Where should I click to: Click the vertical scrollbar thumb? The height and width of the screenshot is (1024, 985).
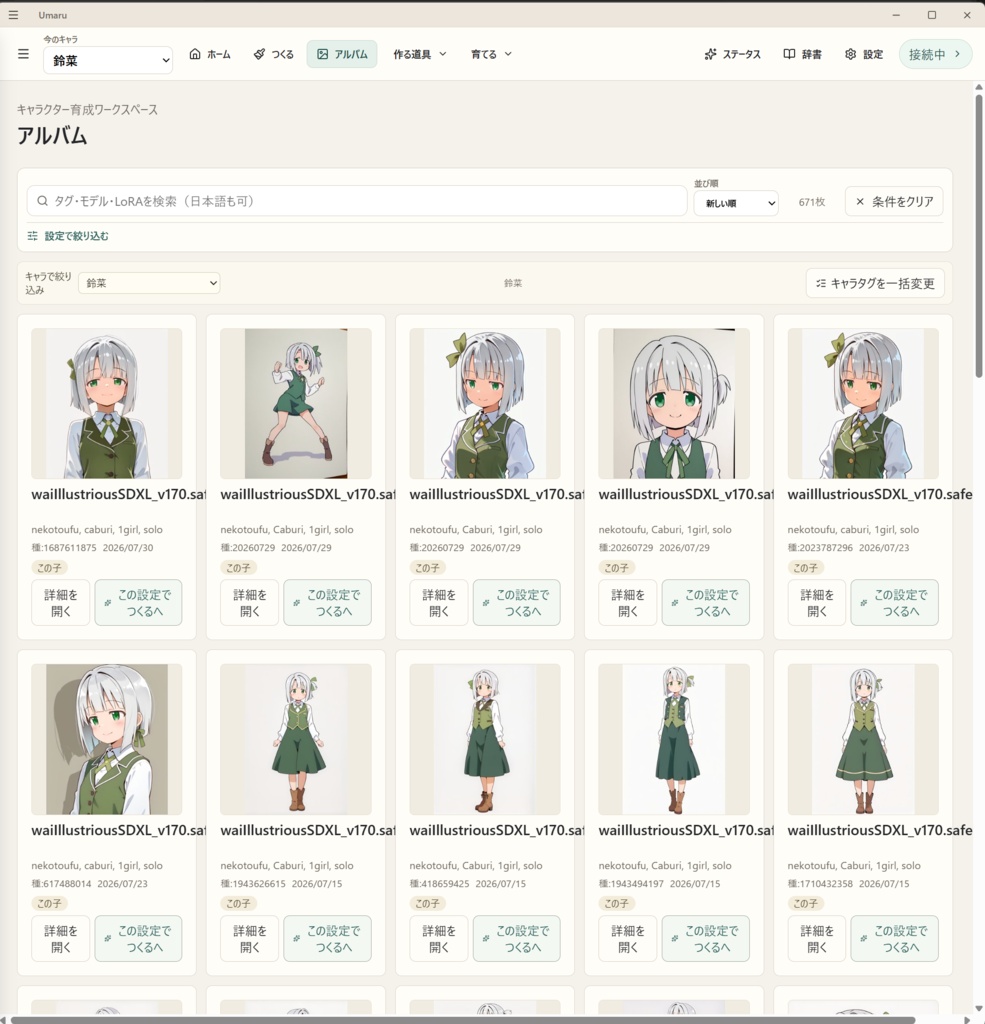[978, 235]
